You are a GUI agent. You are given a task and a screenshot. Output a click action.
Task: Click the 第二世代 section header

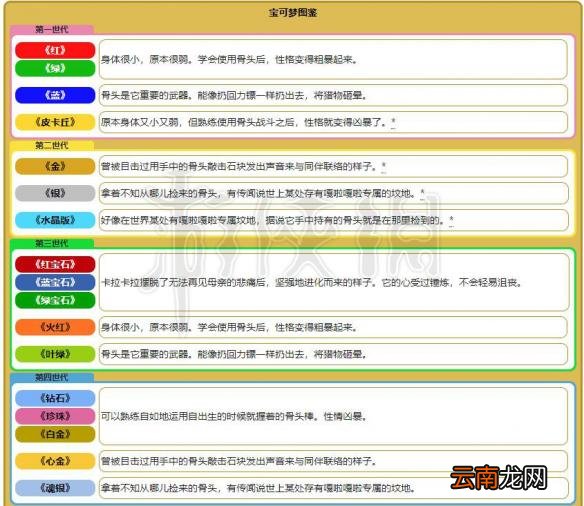51,145
